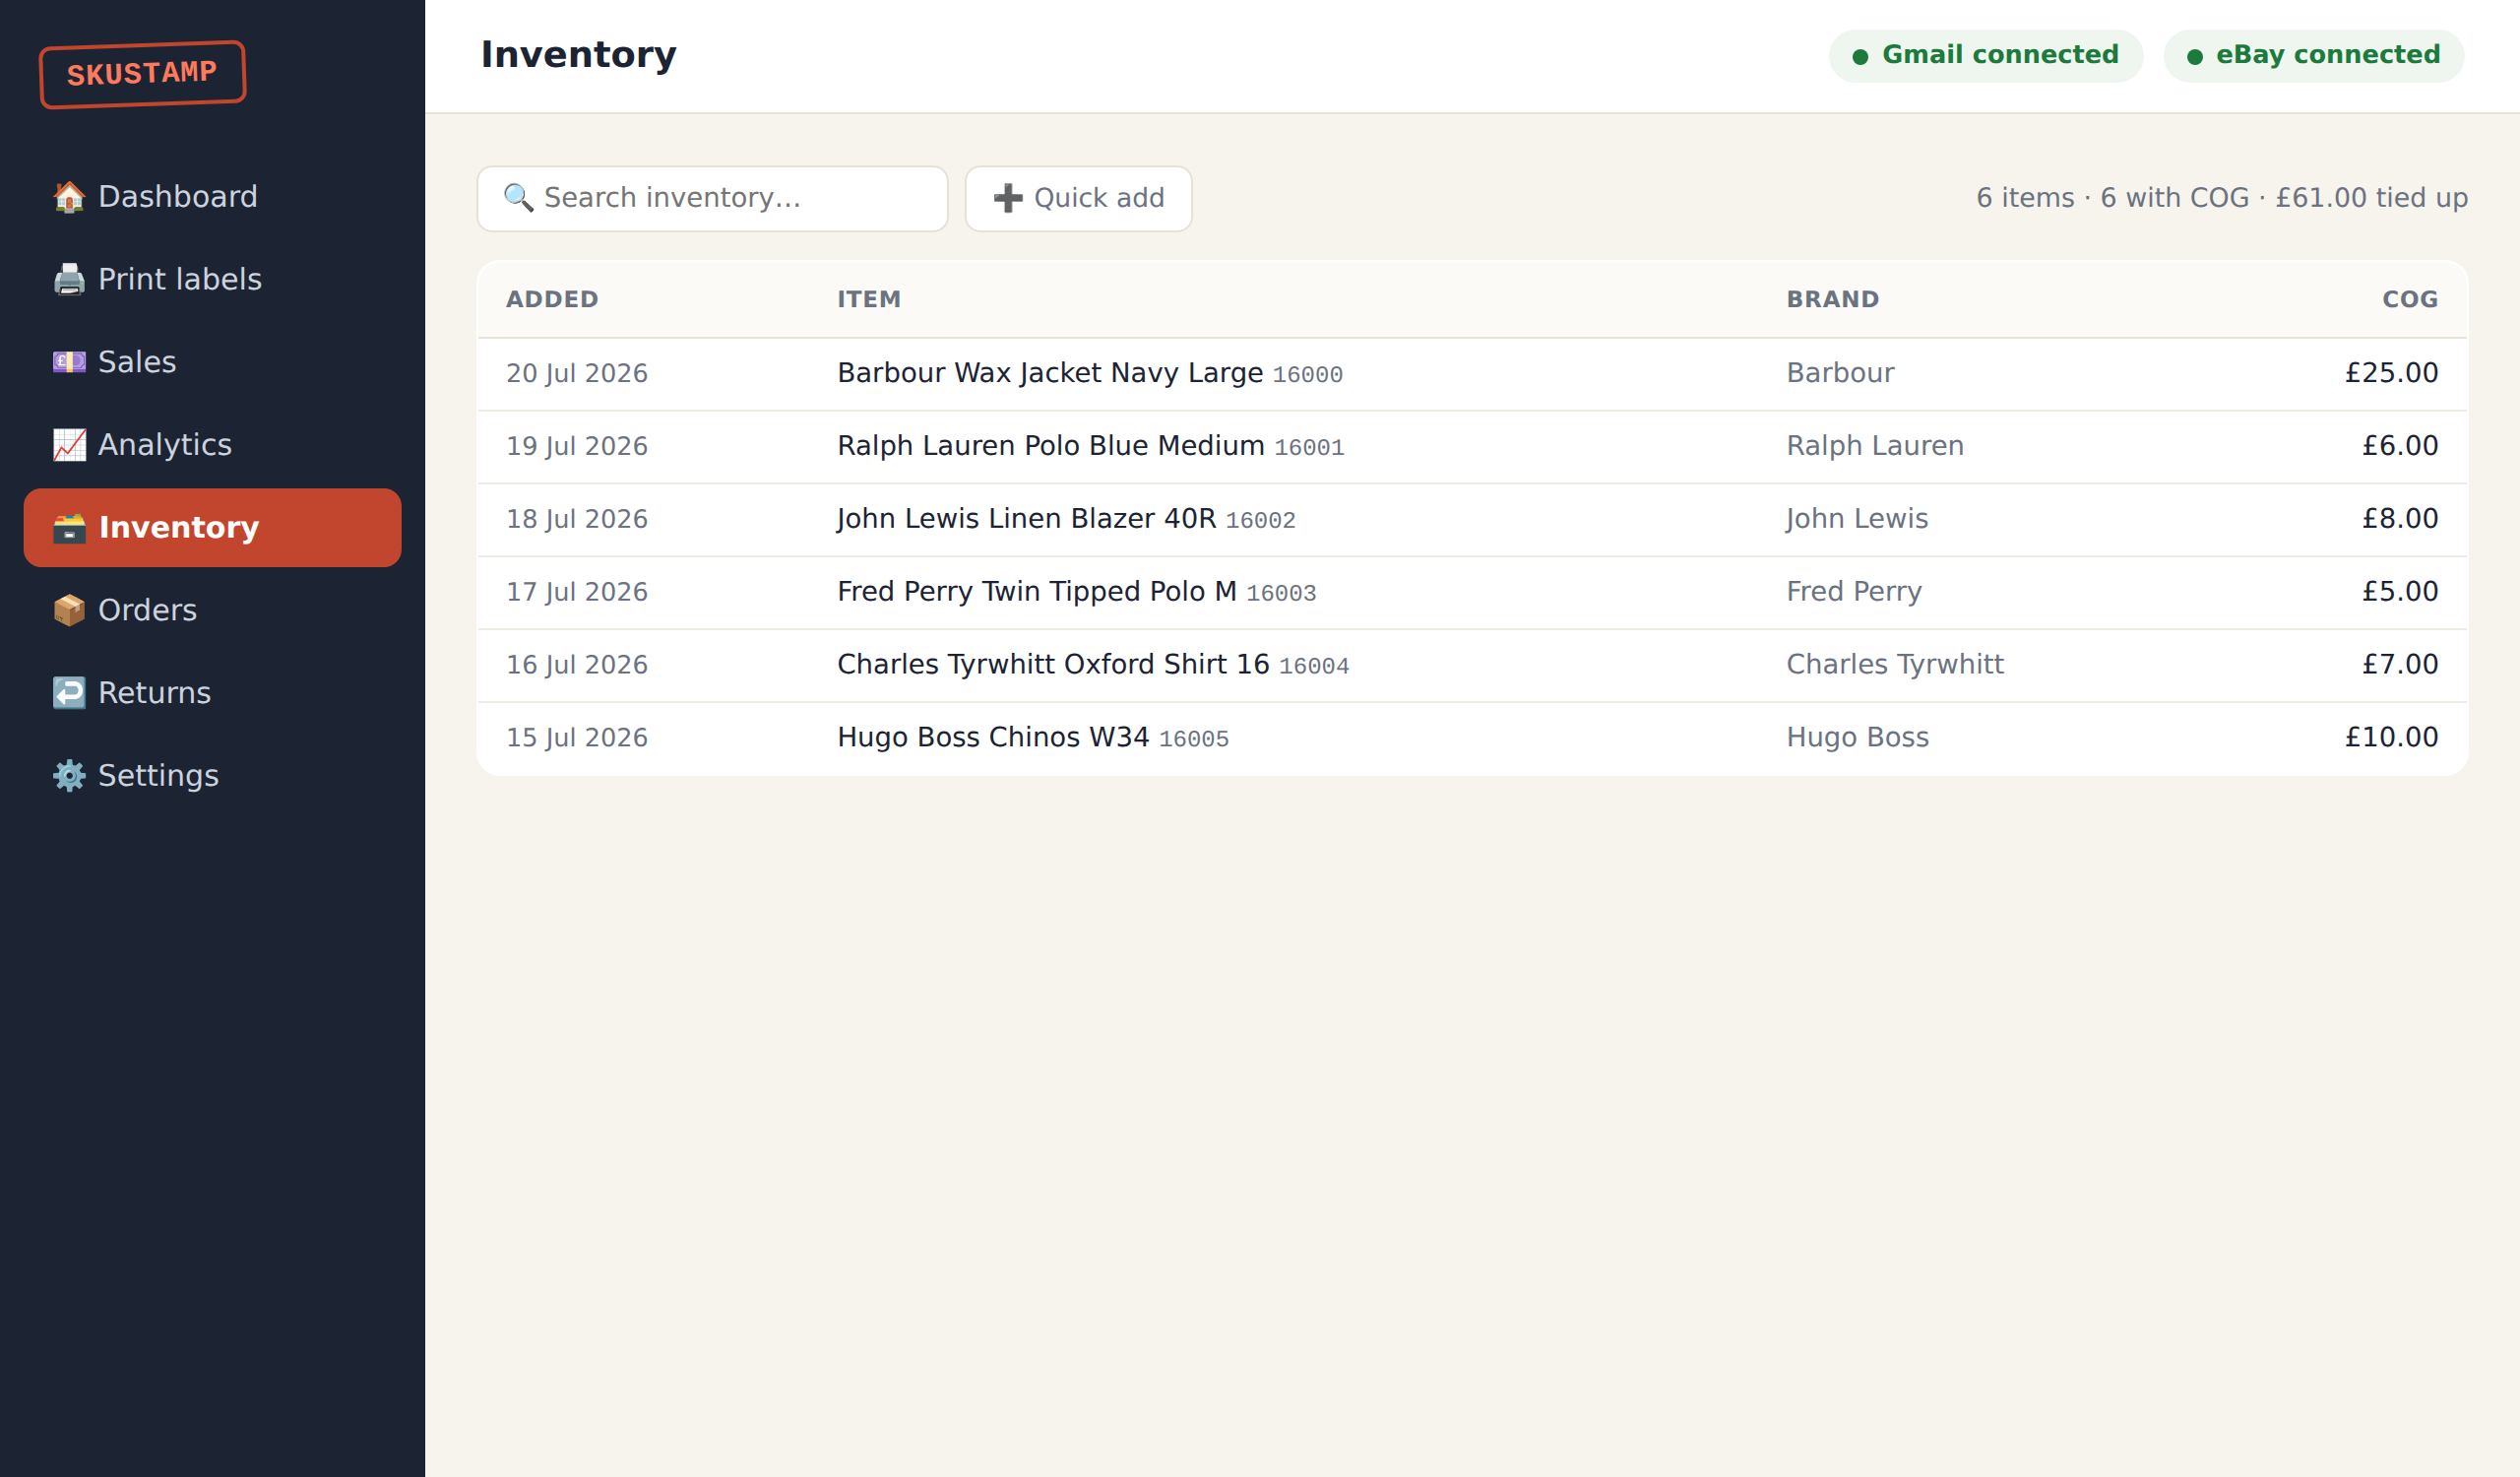Open the Dashboard menu item
The height and width of the screenshot is (1477, 2520).
[x=213, y=197]
